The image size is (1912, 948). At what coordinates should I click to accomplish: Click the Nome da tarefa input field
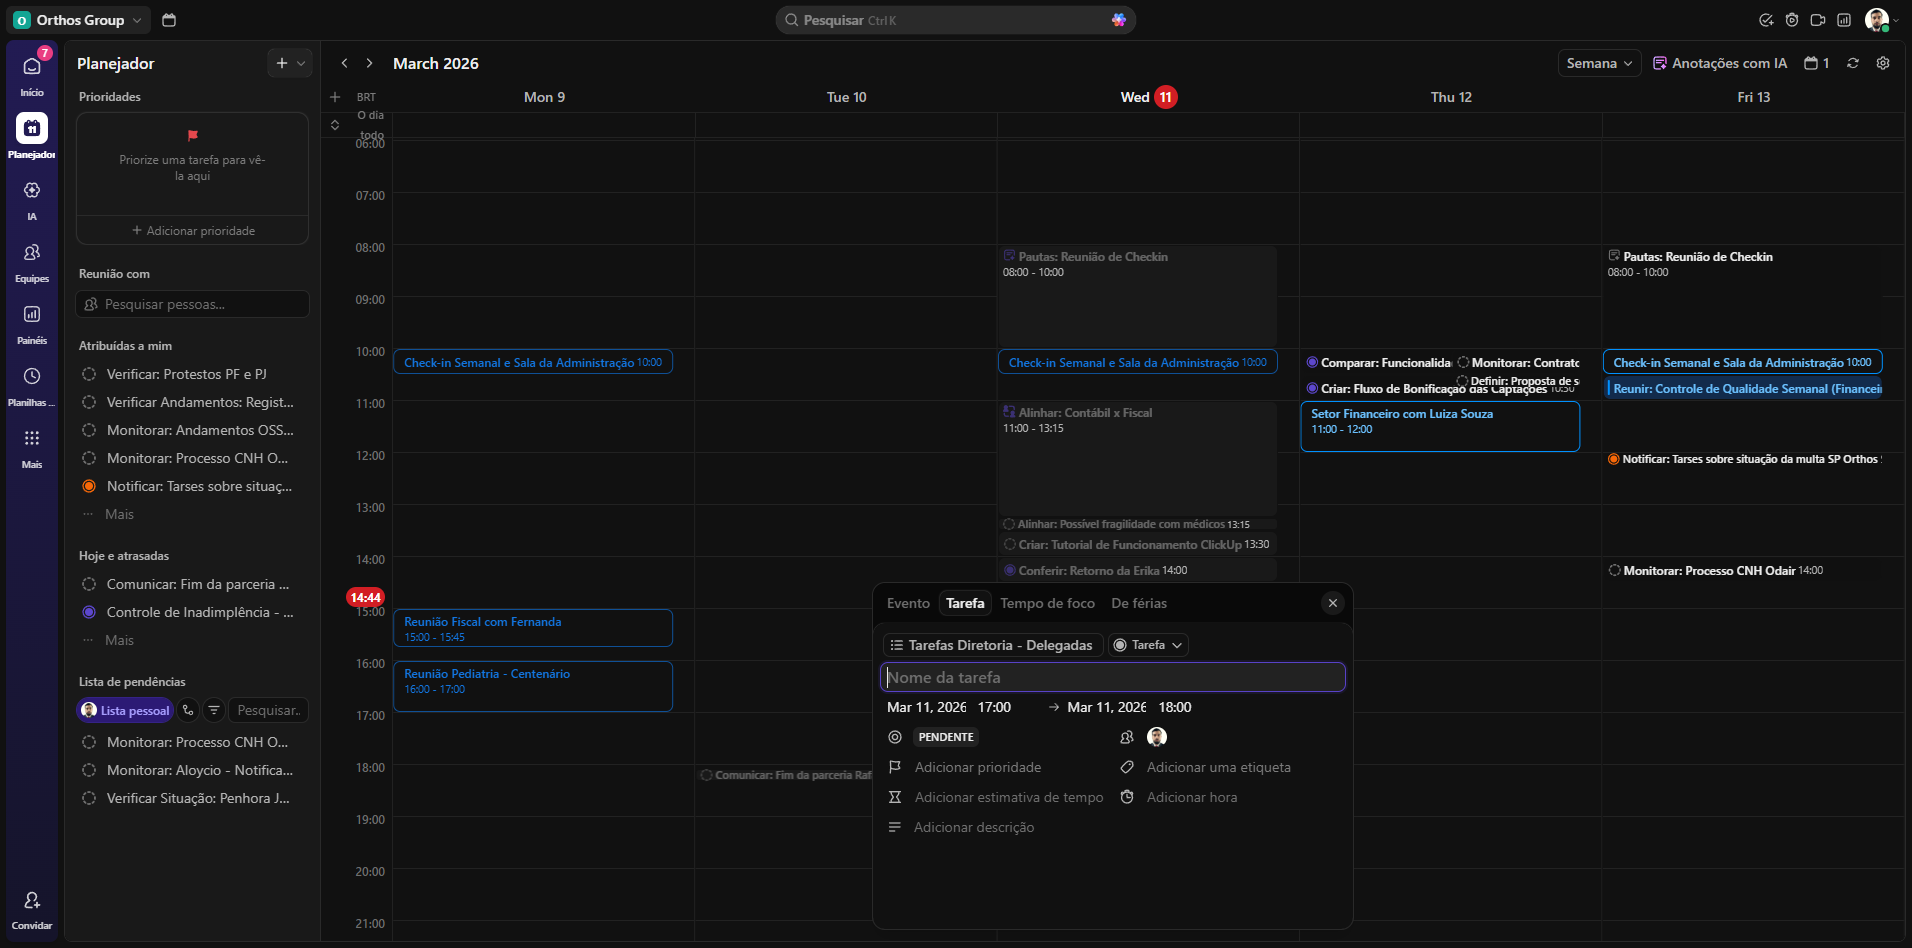1112,677
